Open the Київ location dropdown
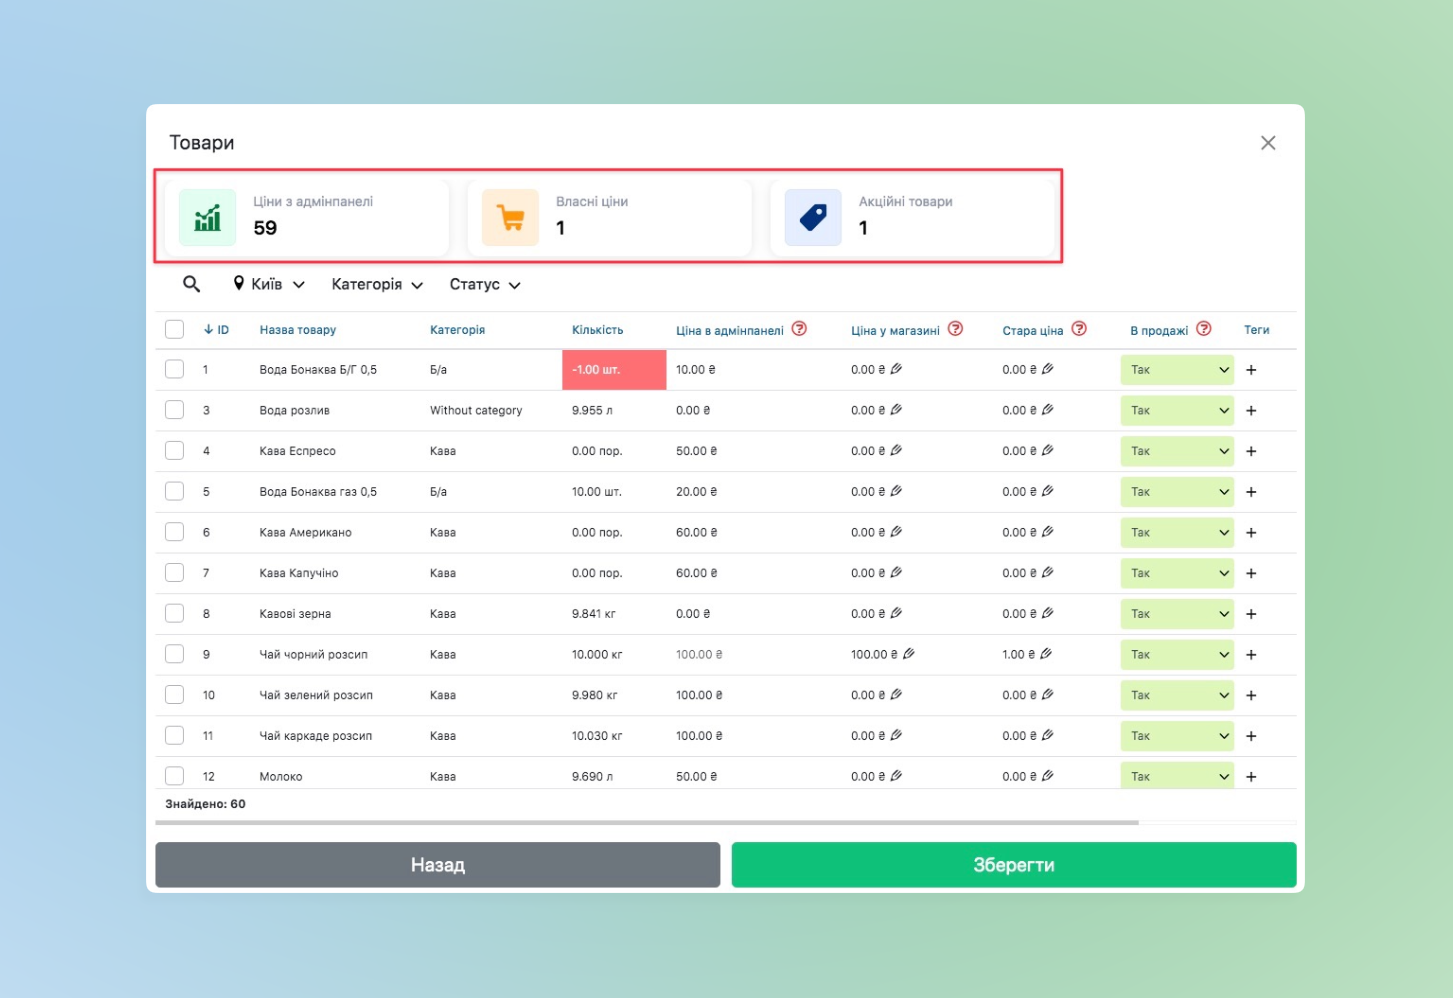 pos(268,285)
